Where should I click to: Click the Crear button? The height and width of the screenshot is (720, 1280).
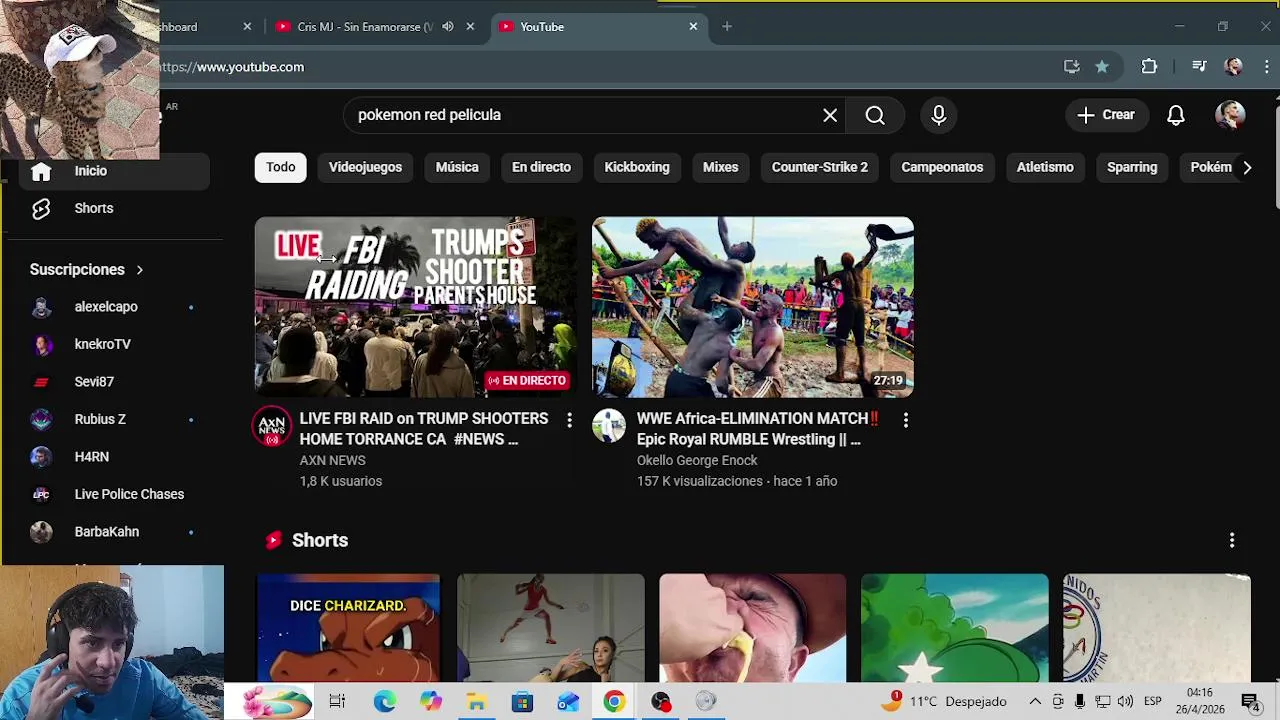(x=1106, y=115)
